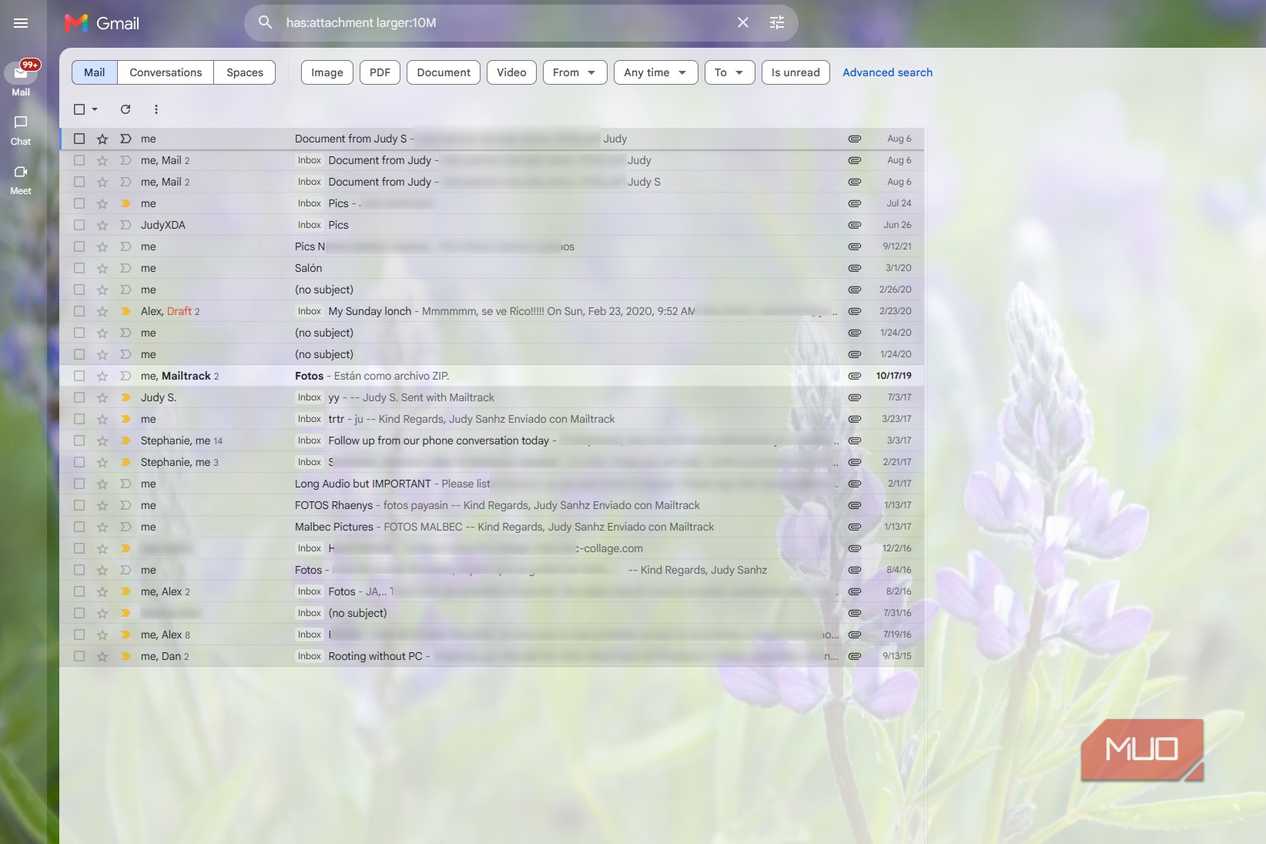Star the Long Audio but IMPORTANT email
The height and width of the screenshot is (844, 1266).
pyautogui.click(x=102, y=484)
